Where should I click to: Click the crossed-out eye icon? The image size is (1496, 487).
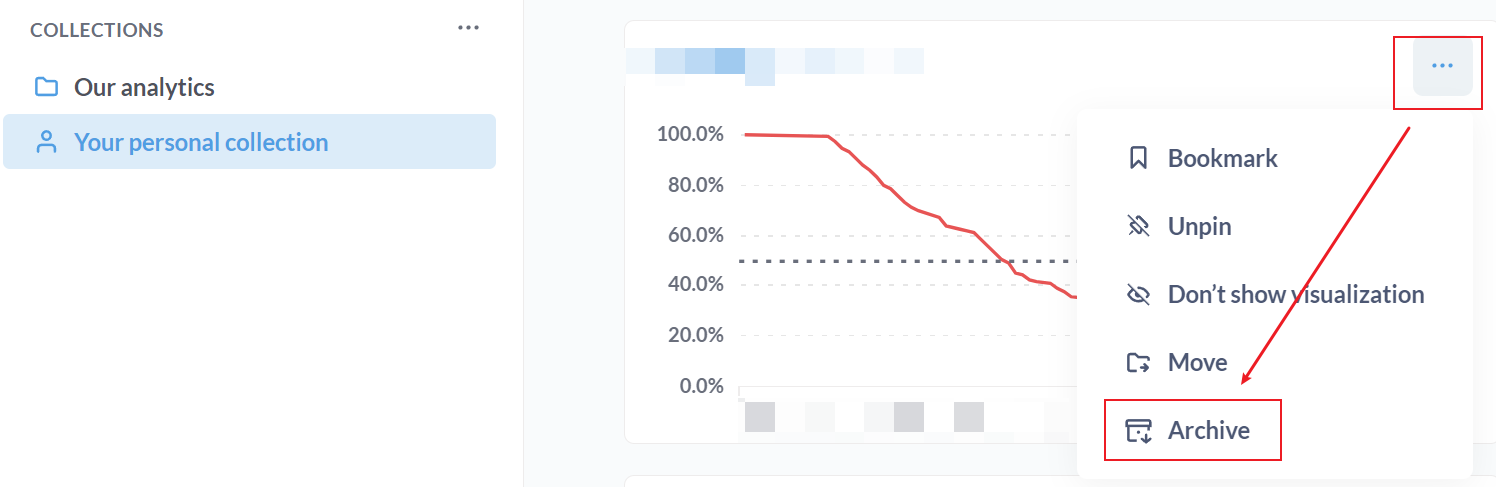(x=1138, y=294)
